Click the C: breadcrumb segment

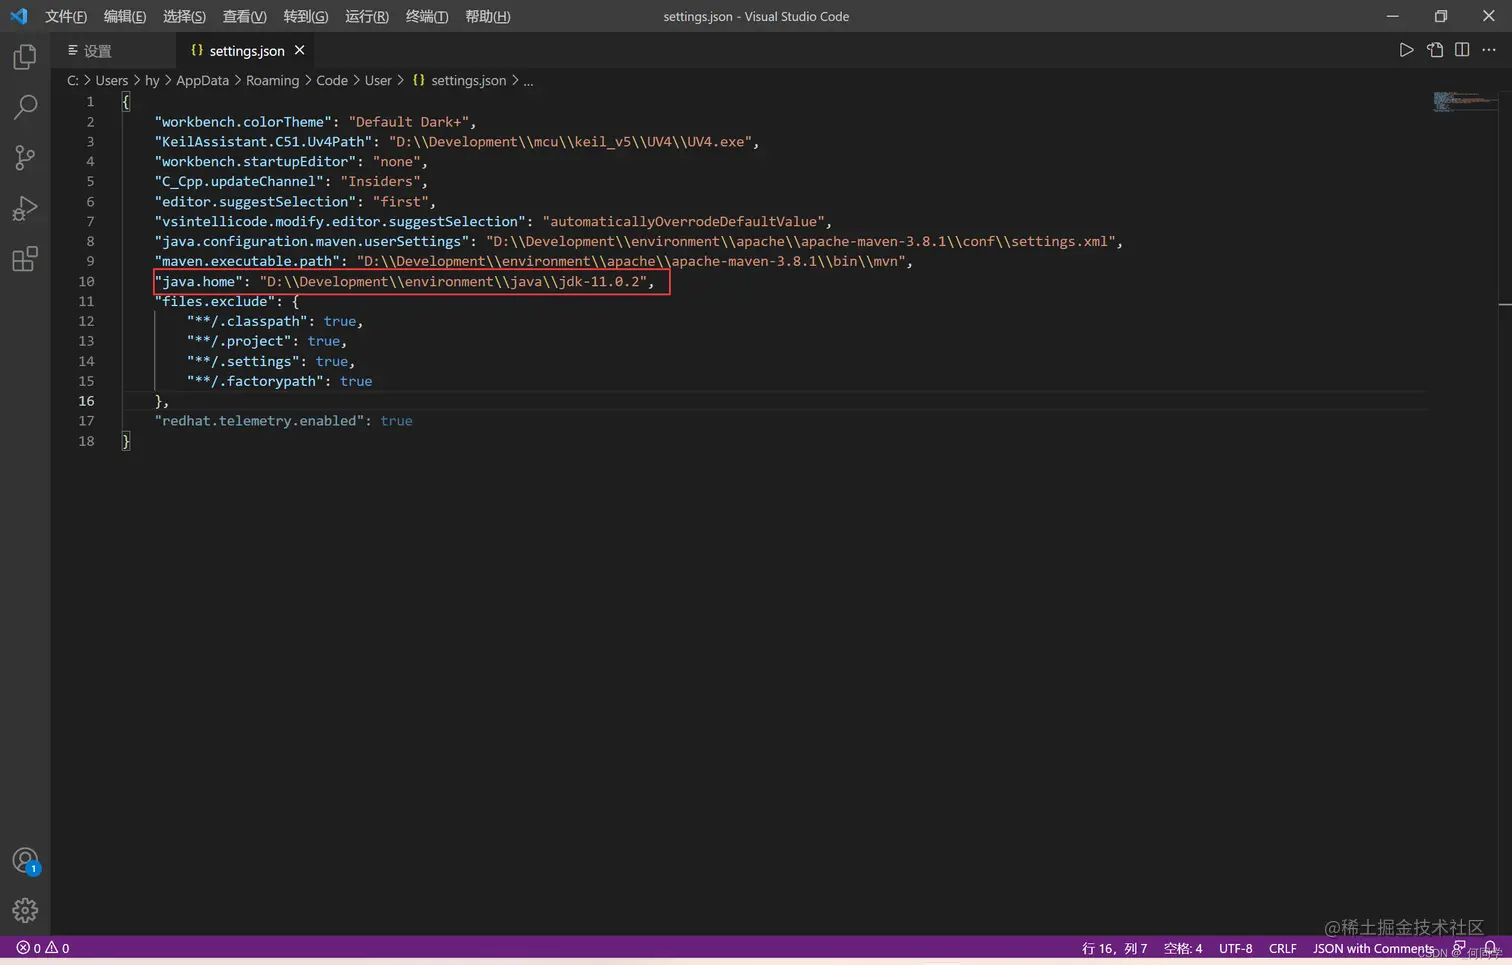pos(73,81)
